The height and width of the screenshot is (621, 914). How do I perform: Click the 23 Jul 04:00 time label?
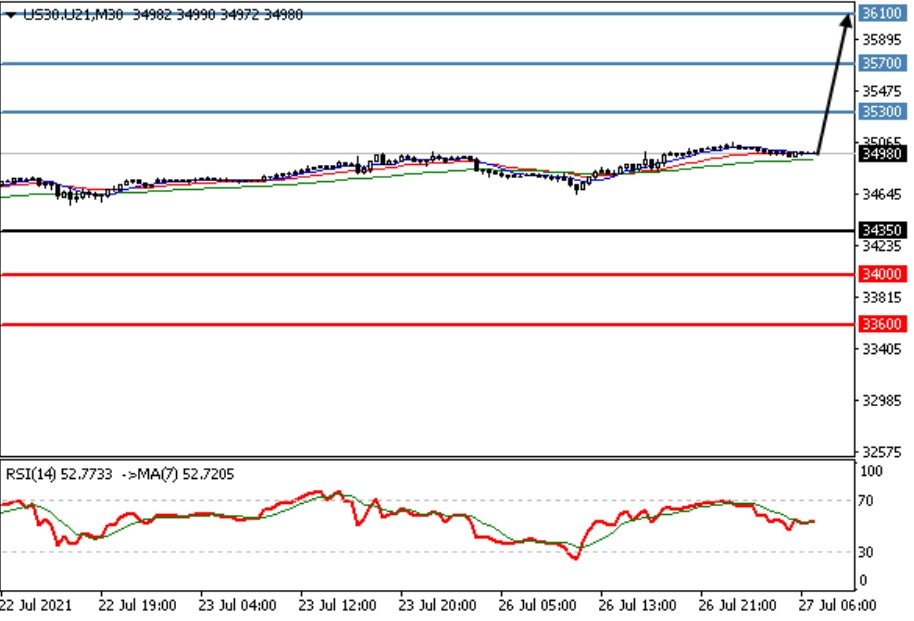pos(237,605)
